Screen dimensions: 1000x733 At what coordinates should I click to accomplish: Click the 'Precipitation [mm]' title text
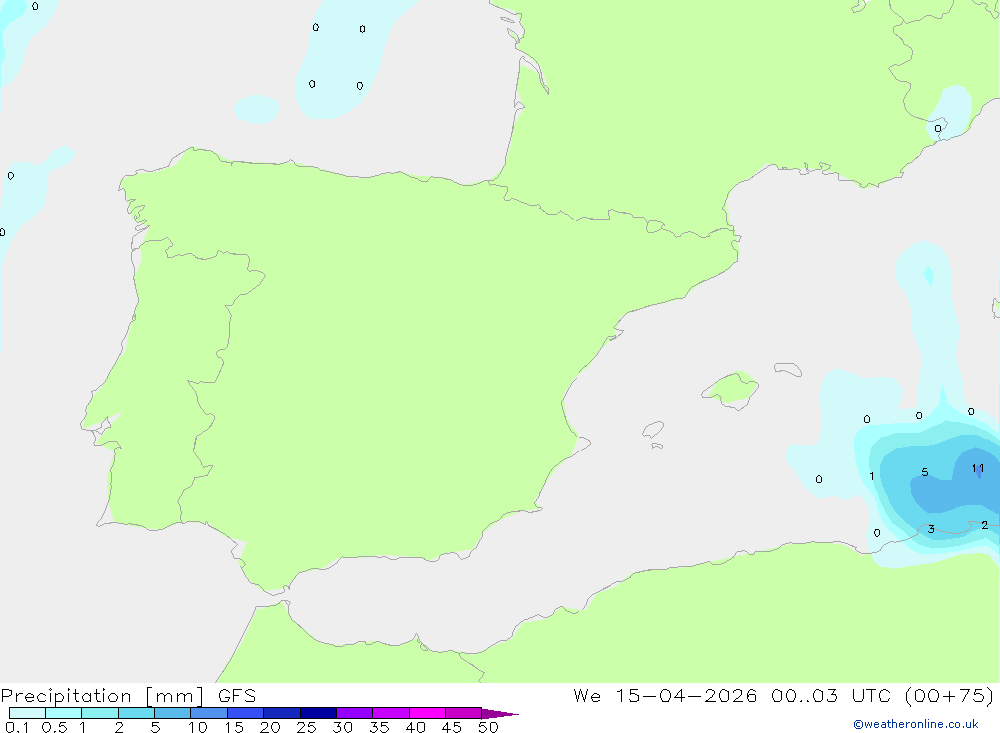point(102,696)
